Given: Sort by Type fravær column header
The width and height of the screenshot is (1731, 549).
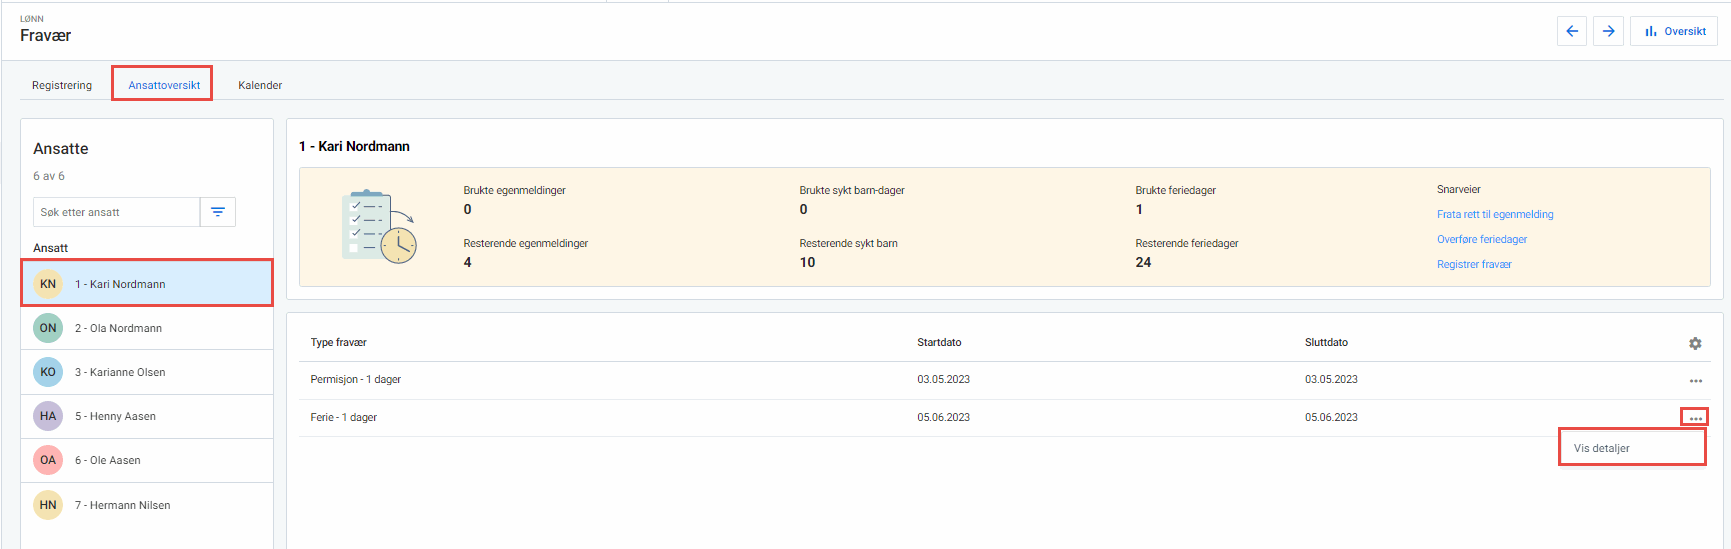Looking at the screenshot, I should (x=338, y=342).
